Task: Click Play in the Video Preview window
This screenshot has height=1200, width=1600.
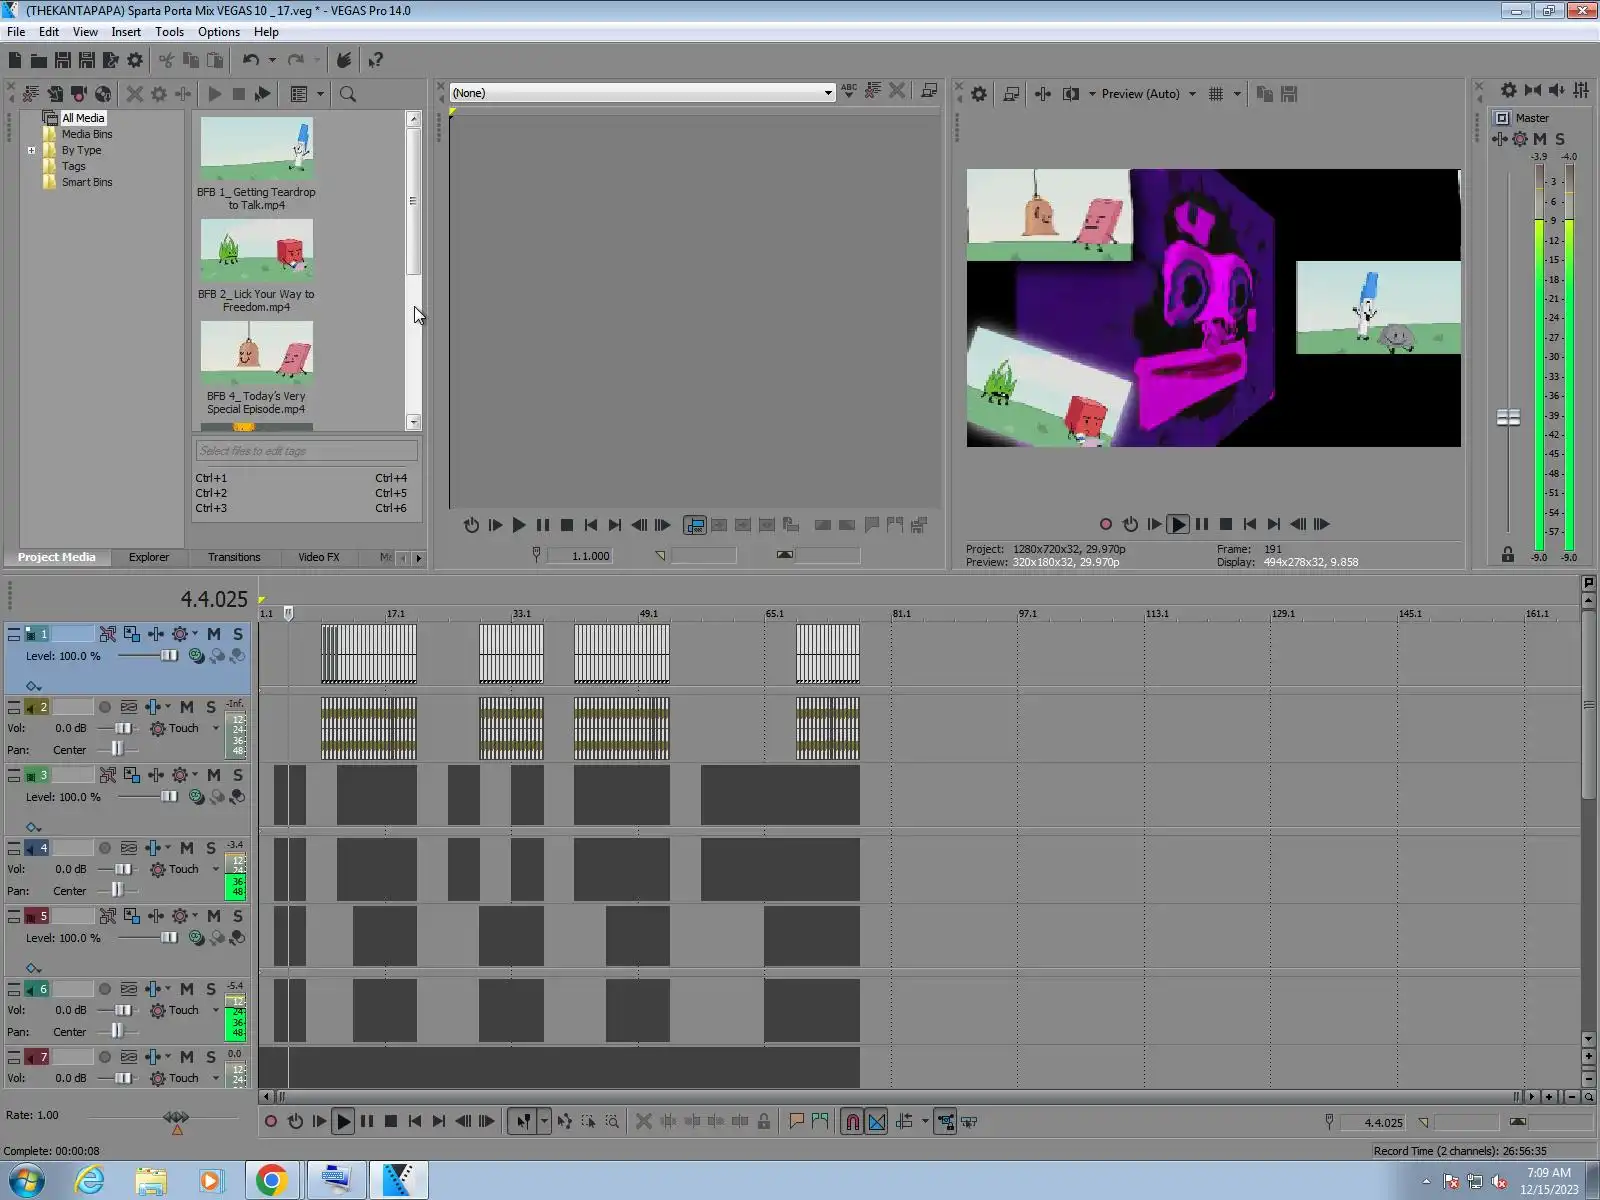Action: pyautogui.click(x=1178, y=524)
